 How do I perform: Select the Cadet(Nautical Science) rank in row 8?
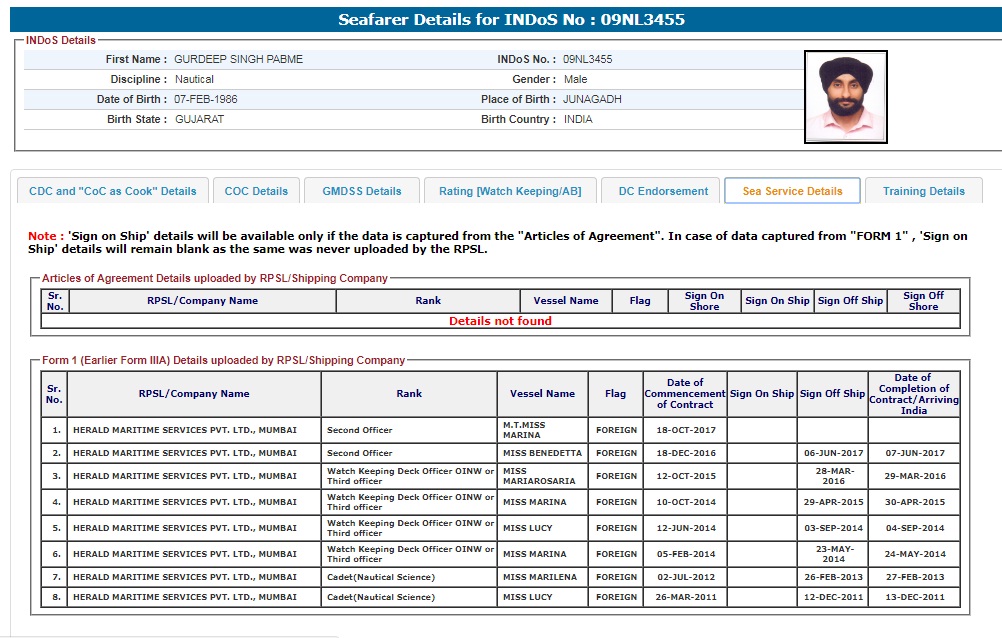(x=381, y=597)
